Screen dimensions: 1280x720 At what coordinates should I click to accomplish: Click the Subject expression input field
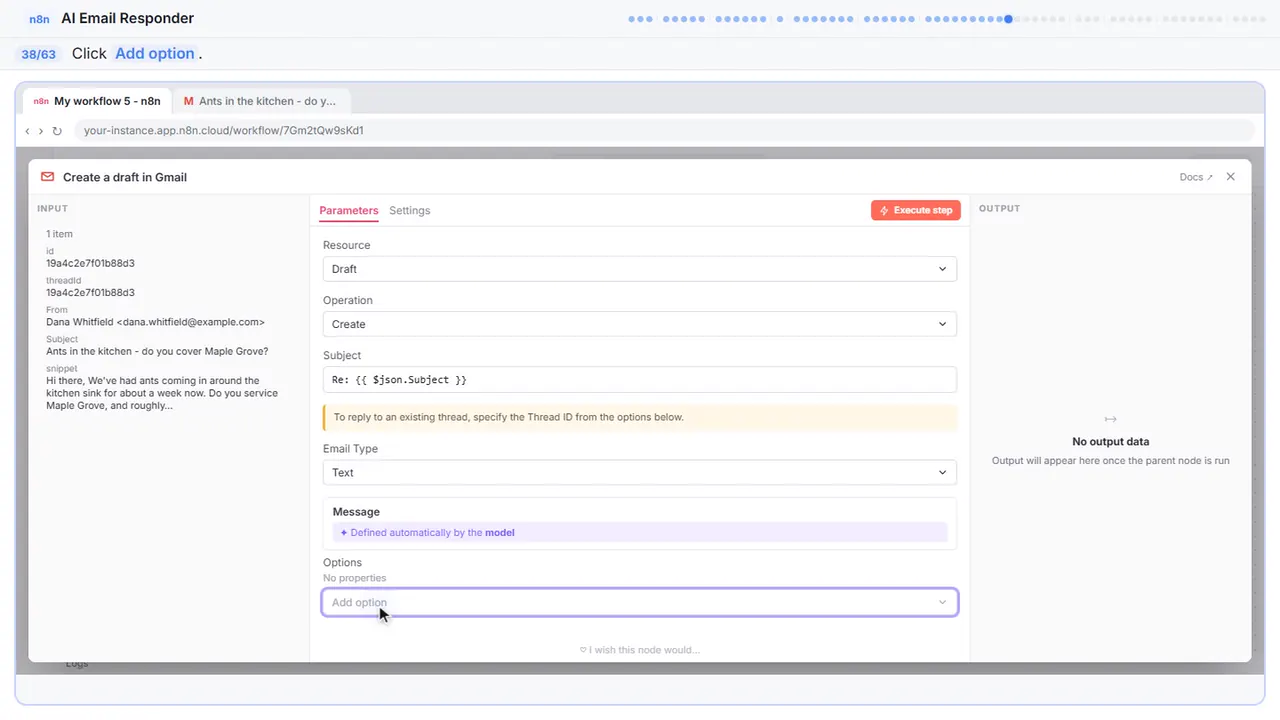[x=640, y=380]
